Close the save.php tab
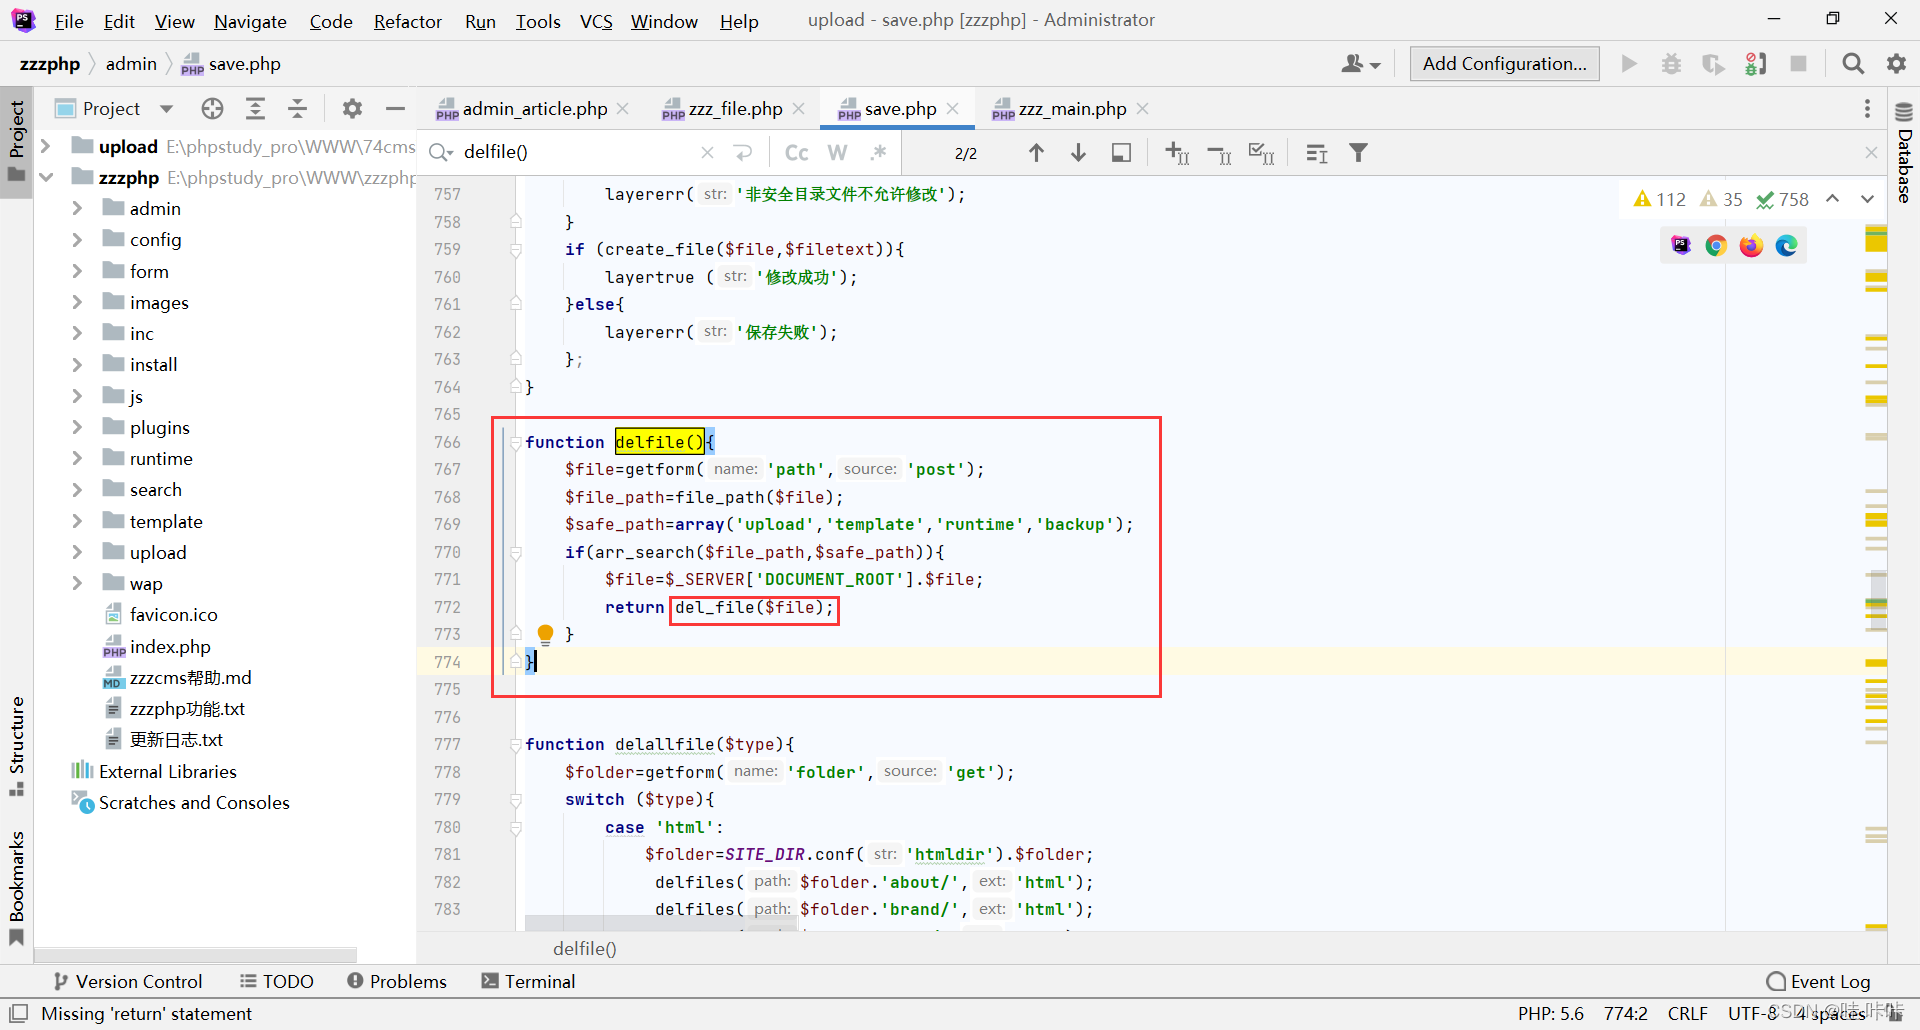 click(x=953, y=108)
